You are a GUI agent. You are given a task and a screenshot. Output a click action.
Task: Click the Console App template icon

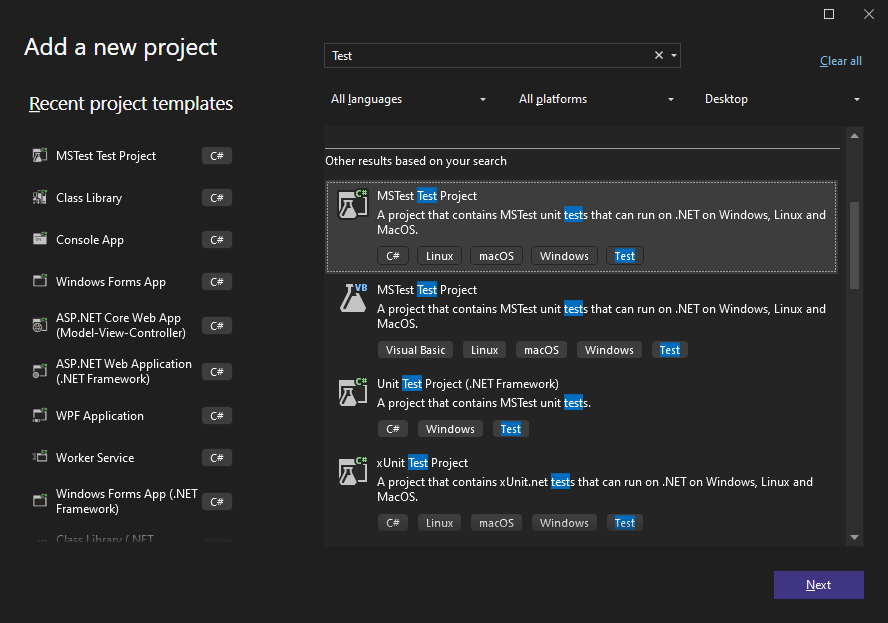coord(40,239)
